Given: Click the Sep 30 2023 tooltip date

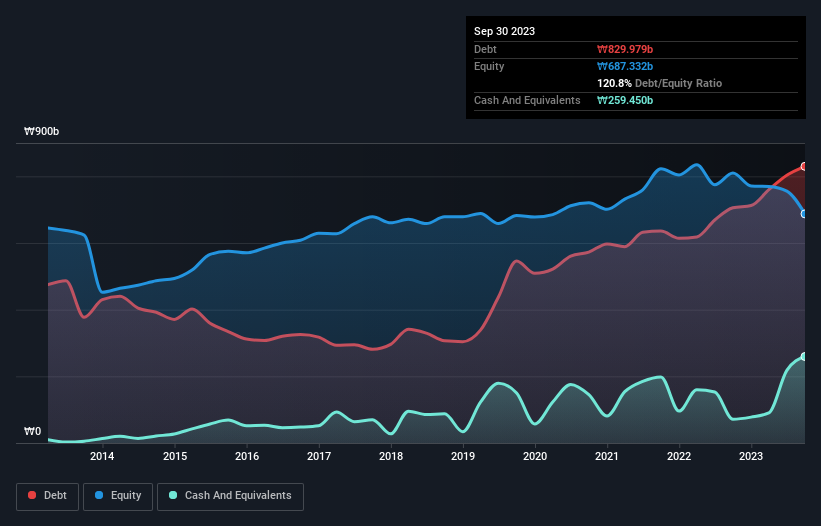Looking at the screenshot, I should coord(504,31).
